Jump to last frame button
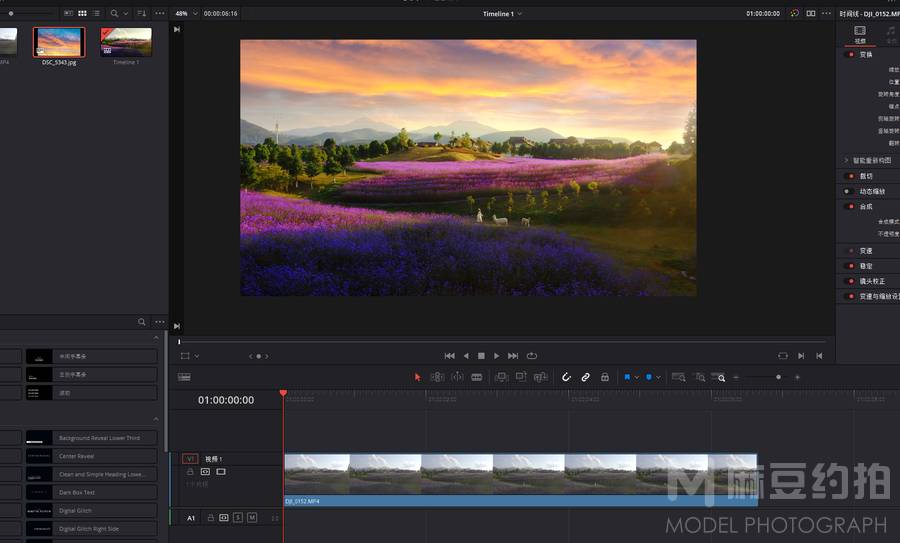The height and width of the screenshot is (543, 900). (513, 356)
